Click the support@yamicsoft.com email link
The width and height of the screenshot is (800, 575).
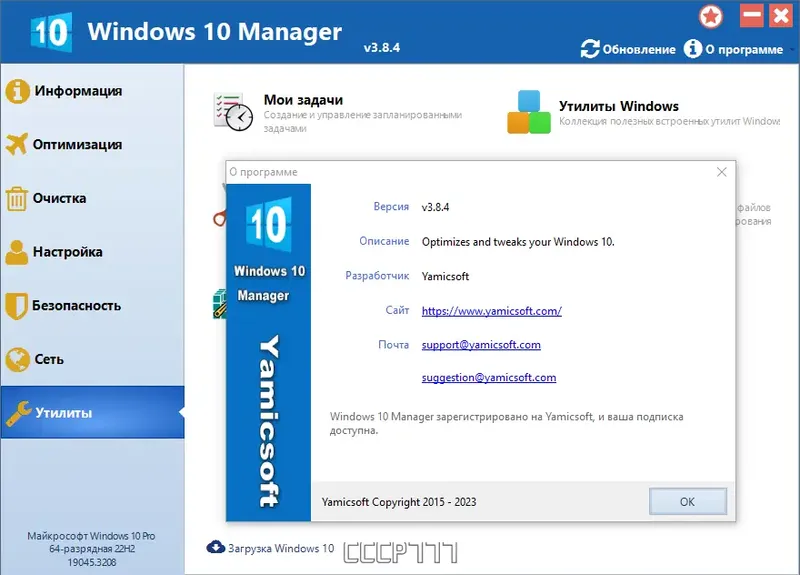tap(481, 345)
